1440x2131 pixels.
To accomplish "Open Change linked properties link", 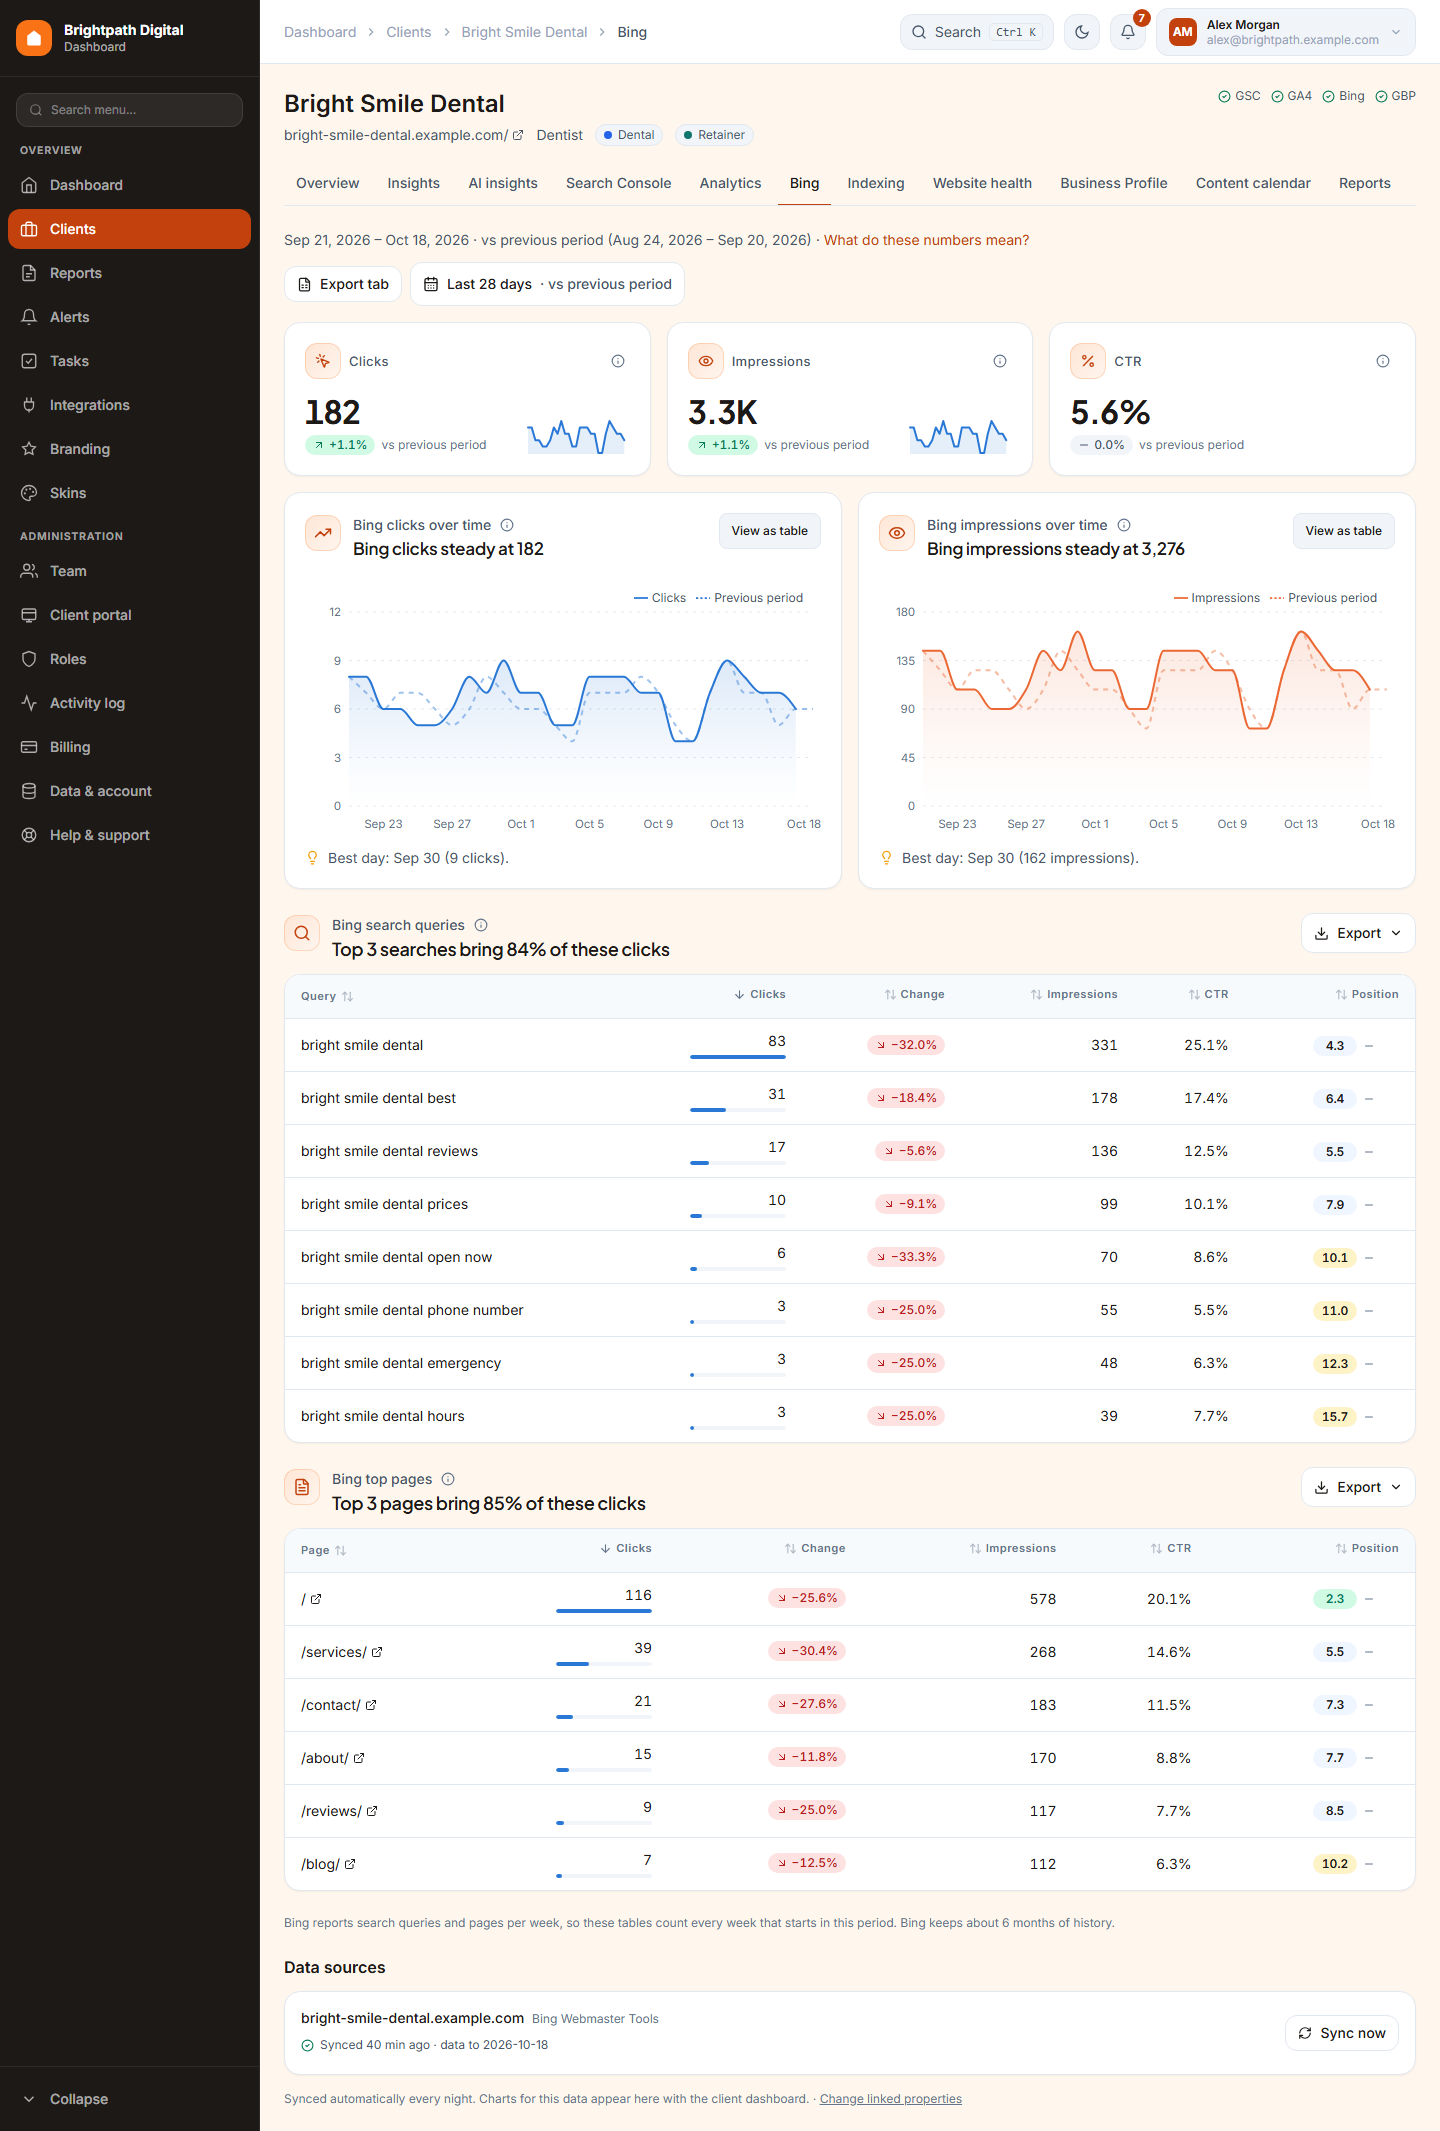I will coord(890,2099).
